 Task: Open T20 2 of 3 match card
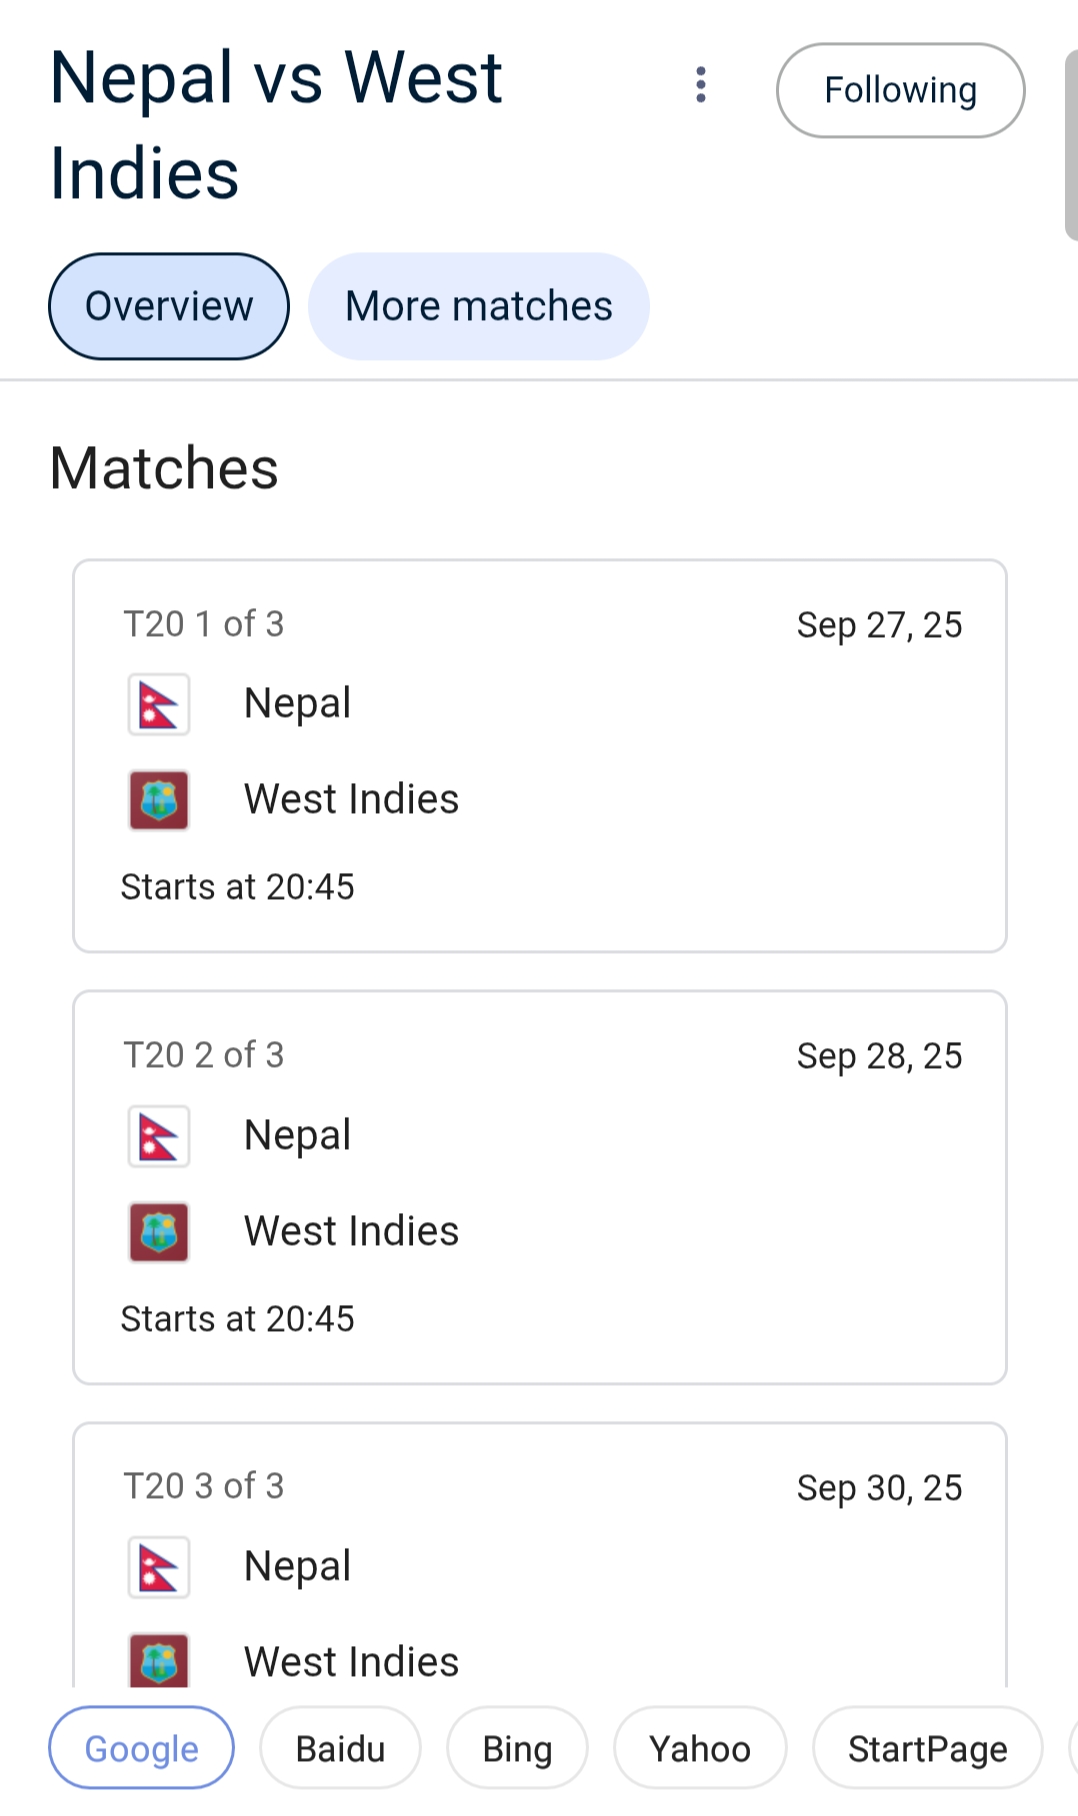coord(540,1188)
